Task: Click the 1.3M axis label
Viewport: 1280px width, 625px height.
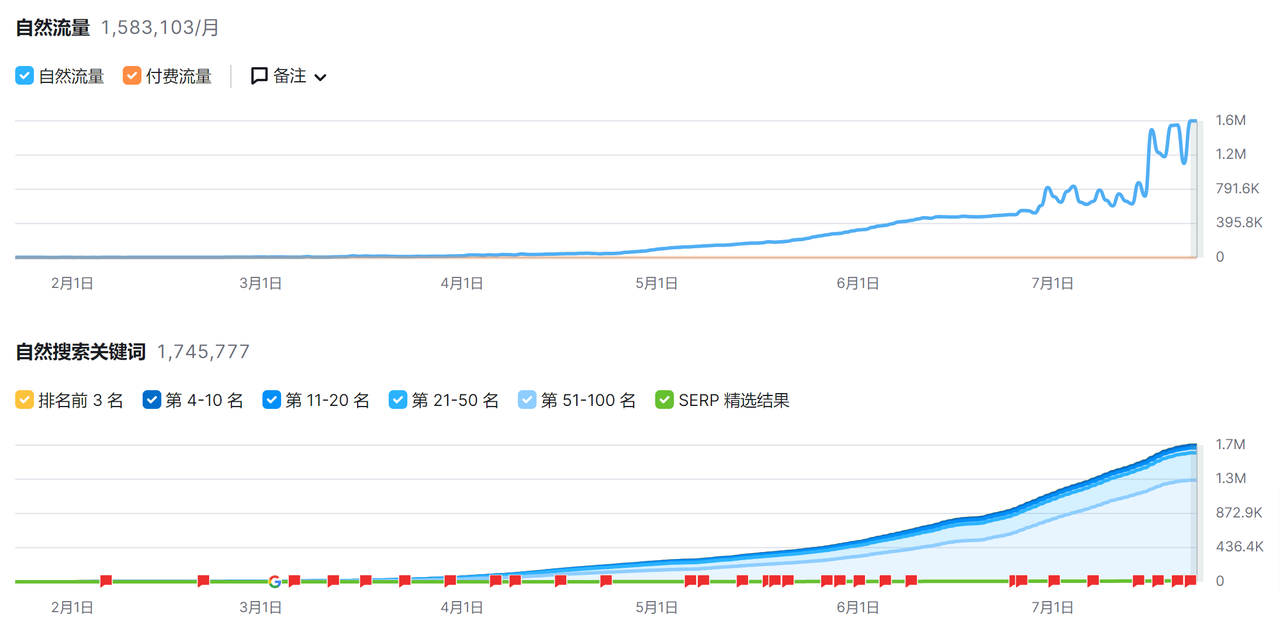Action: [1230, 478]
